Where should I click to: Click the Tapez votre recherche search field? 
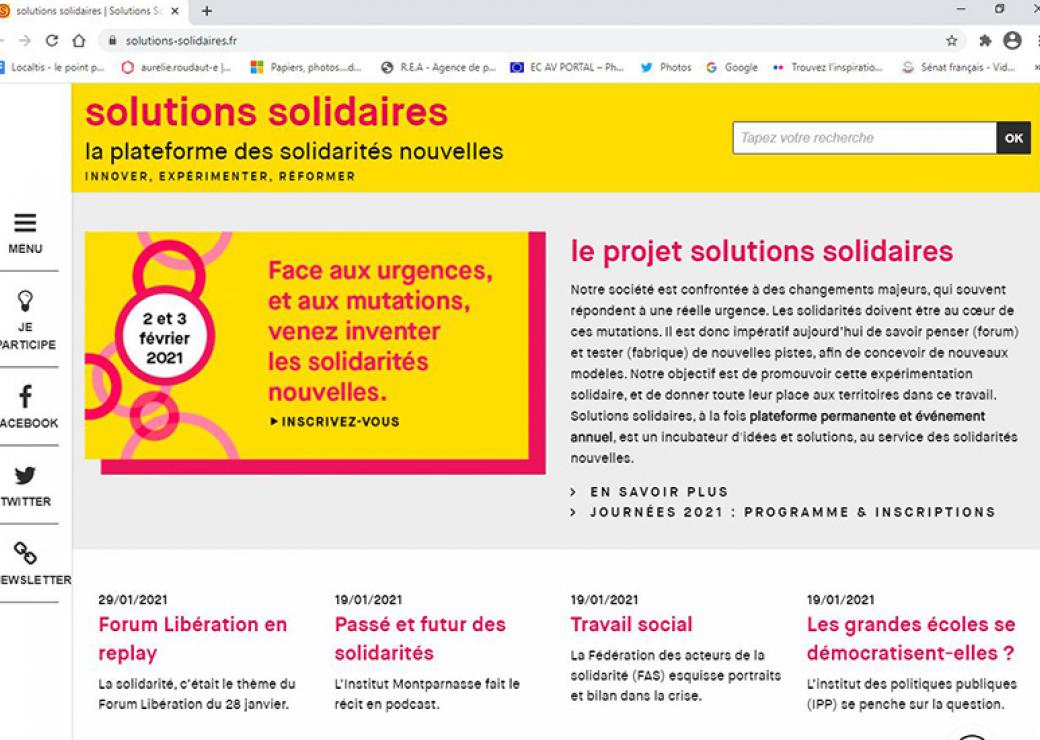tap(864, 138)
